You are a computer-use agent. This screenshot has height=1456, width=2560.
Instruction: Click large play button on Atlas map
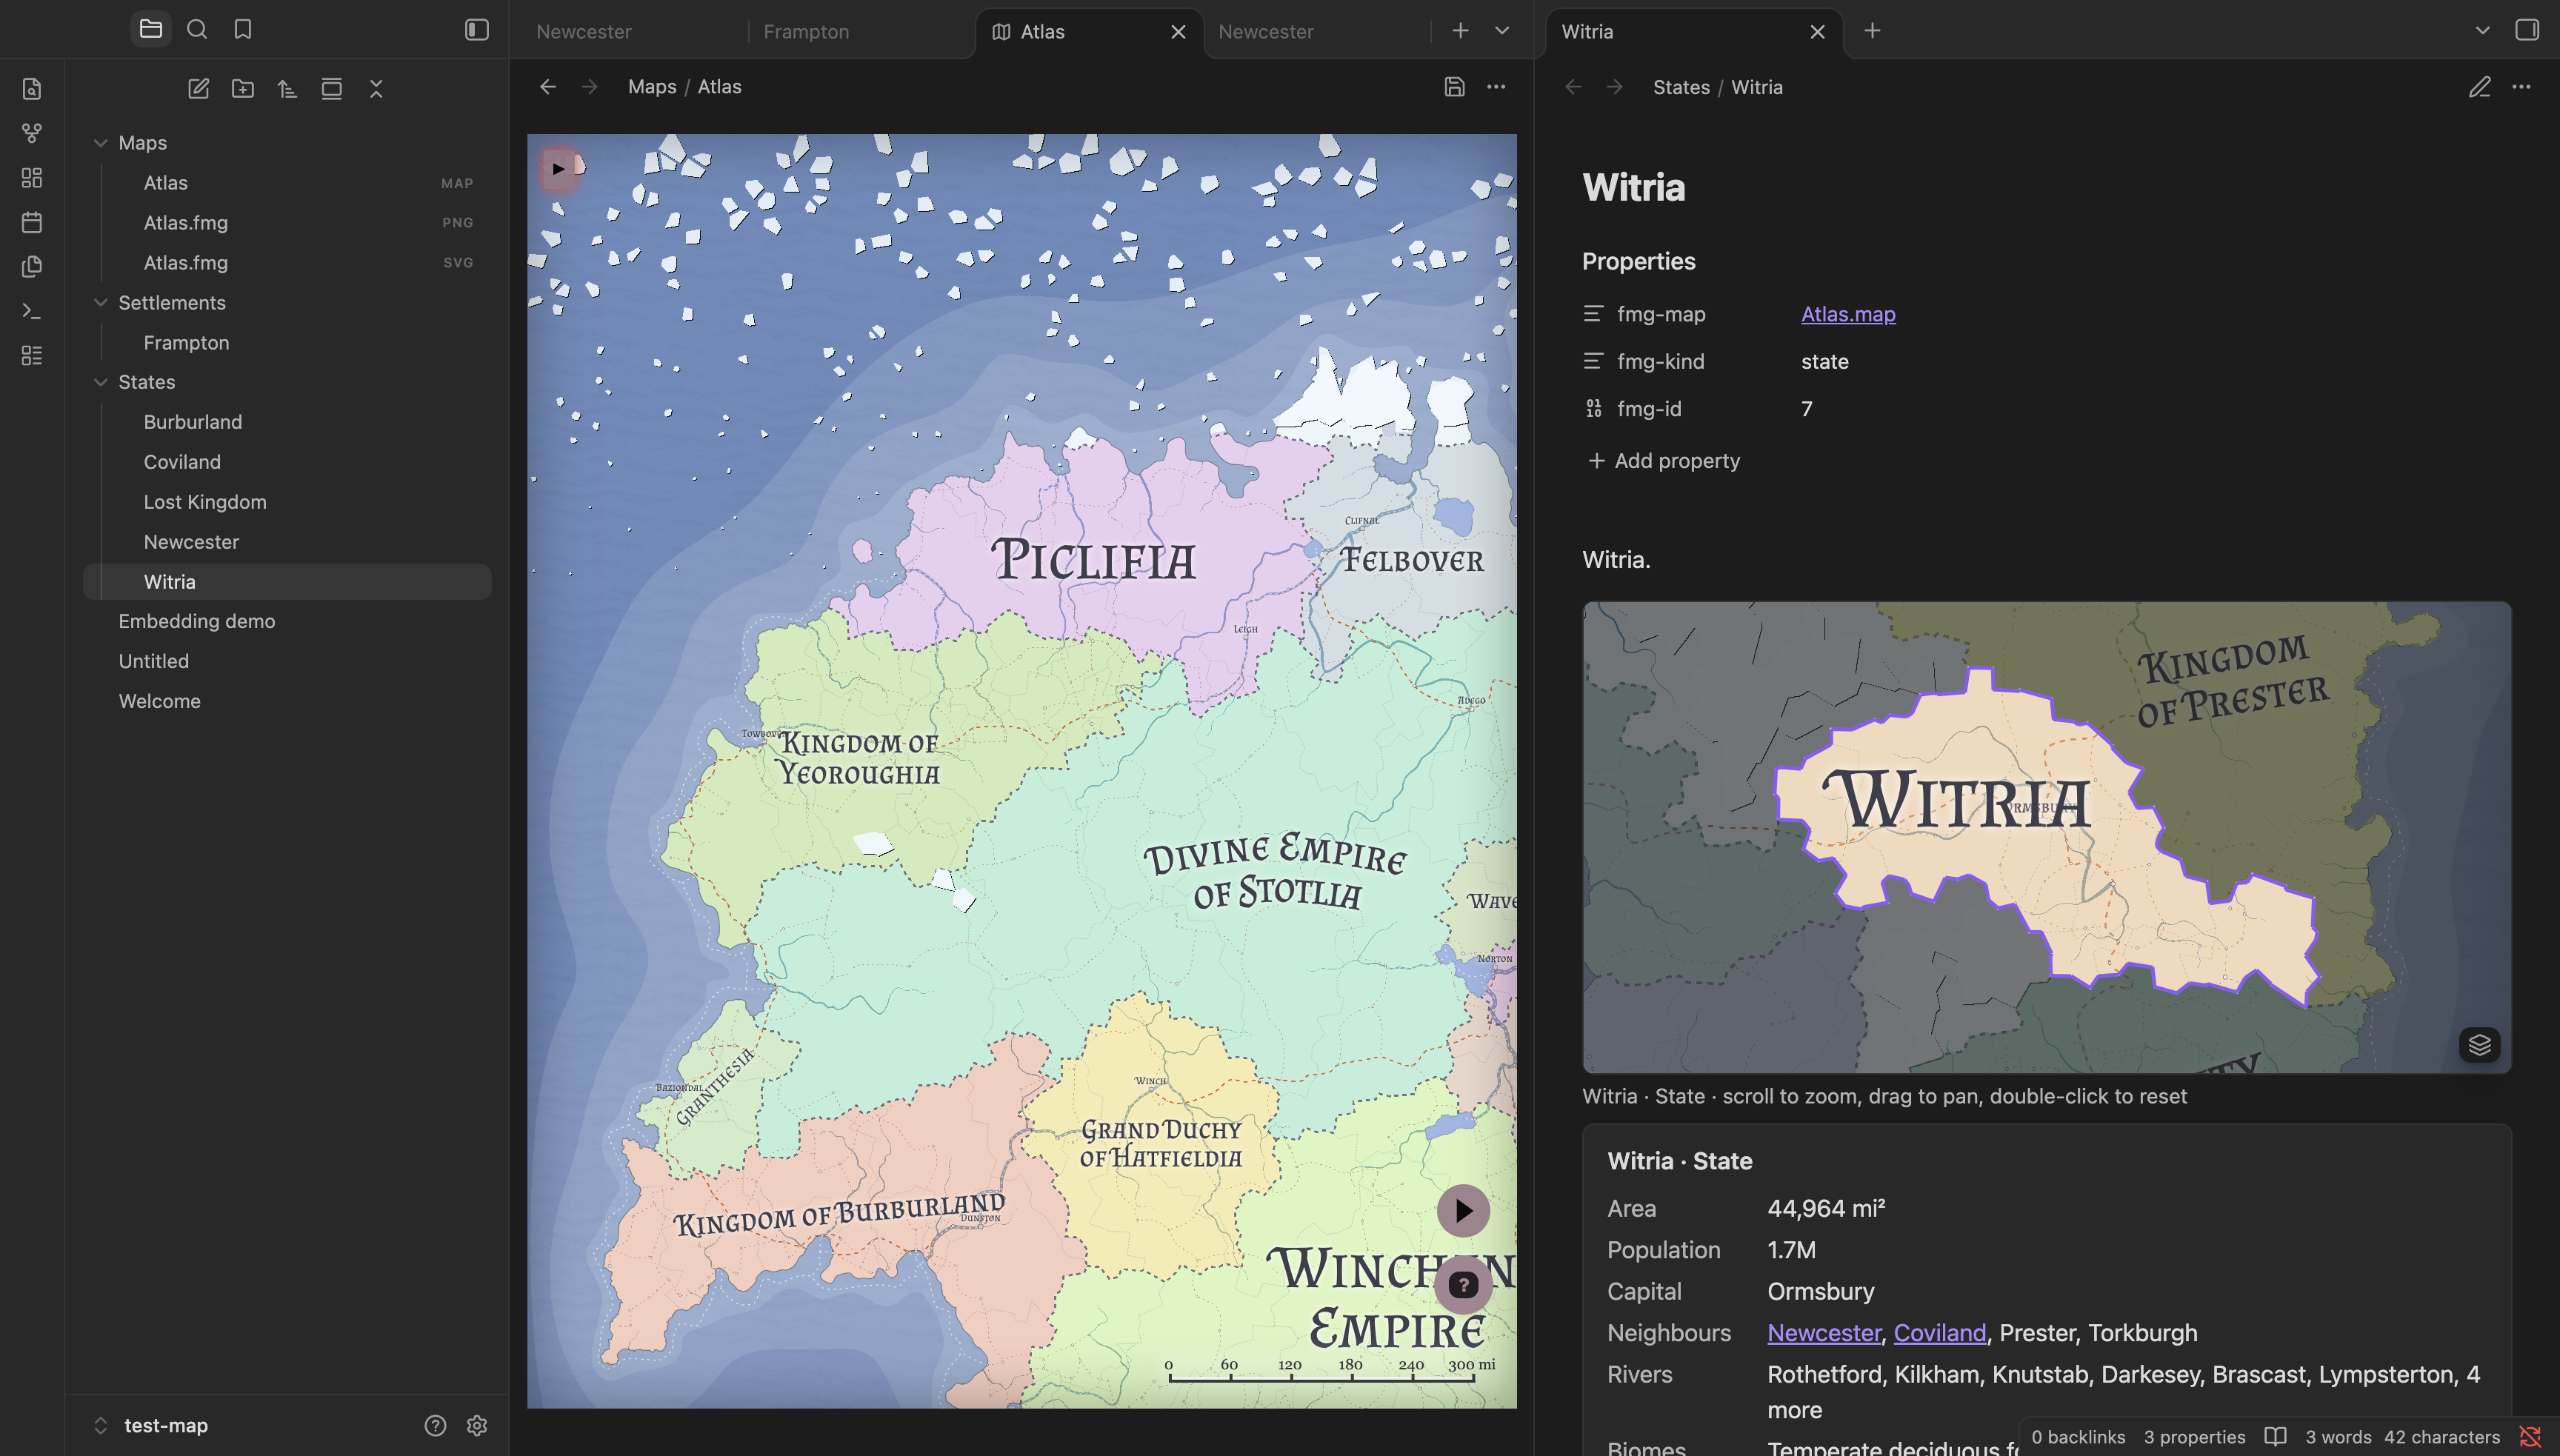(x=1463, y=1211)
